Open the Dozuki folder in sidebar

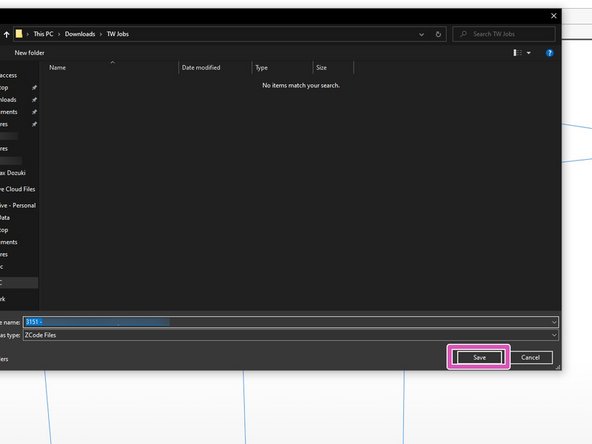click(x=13, y=173)
